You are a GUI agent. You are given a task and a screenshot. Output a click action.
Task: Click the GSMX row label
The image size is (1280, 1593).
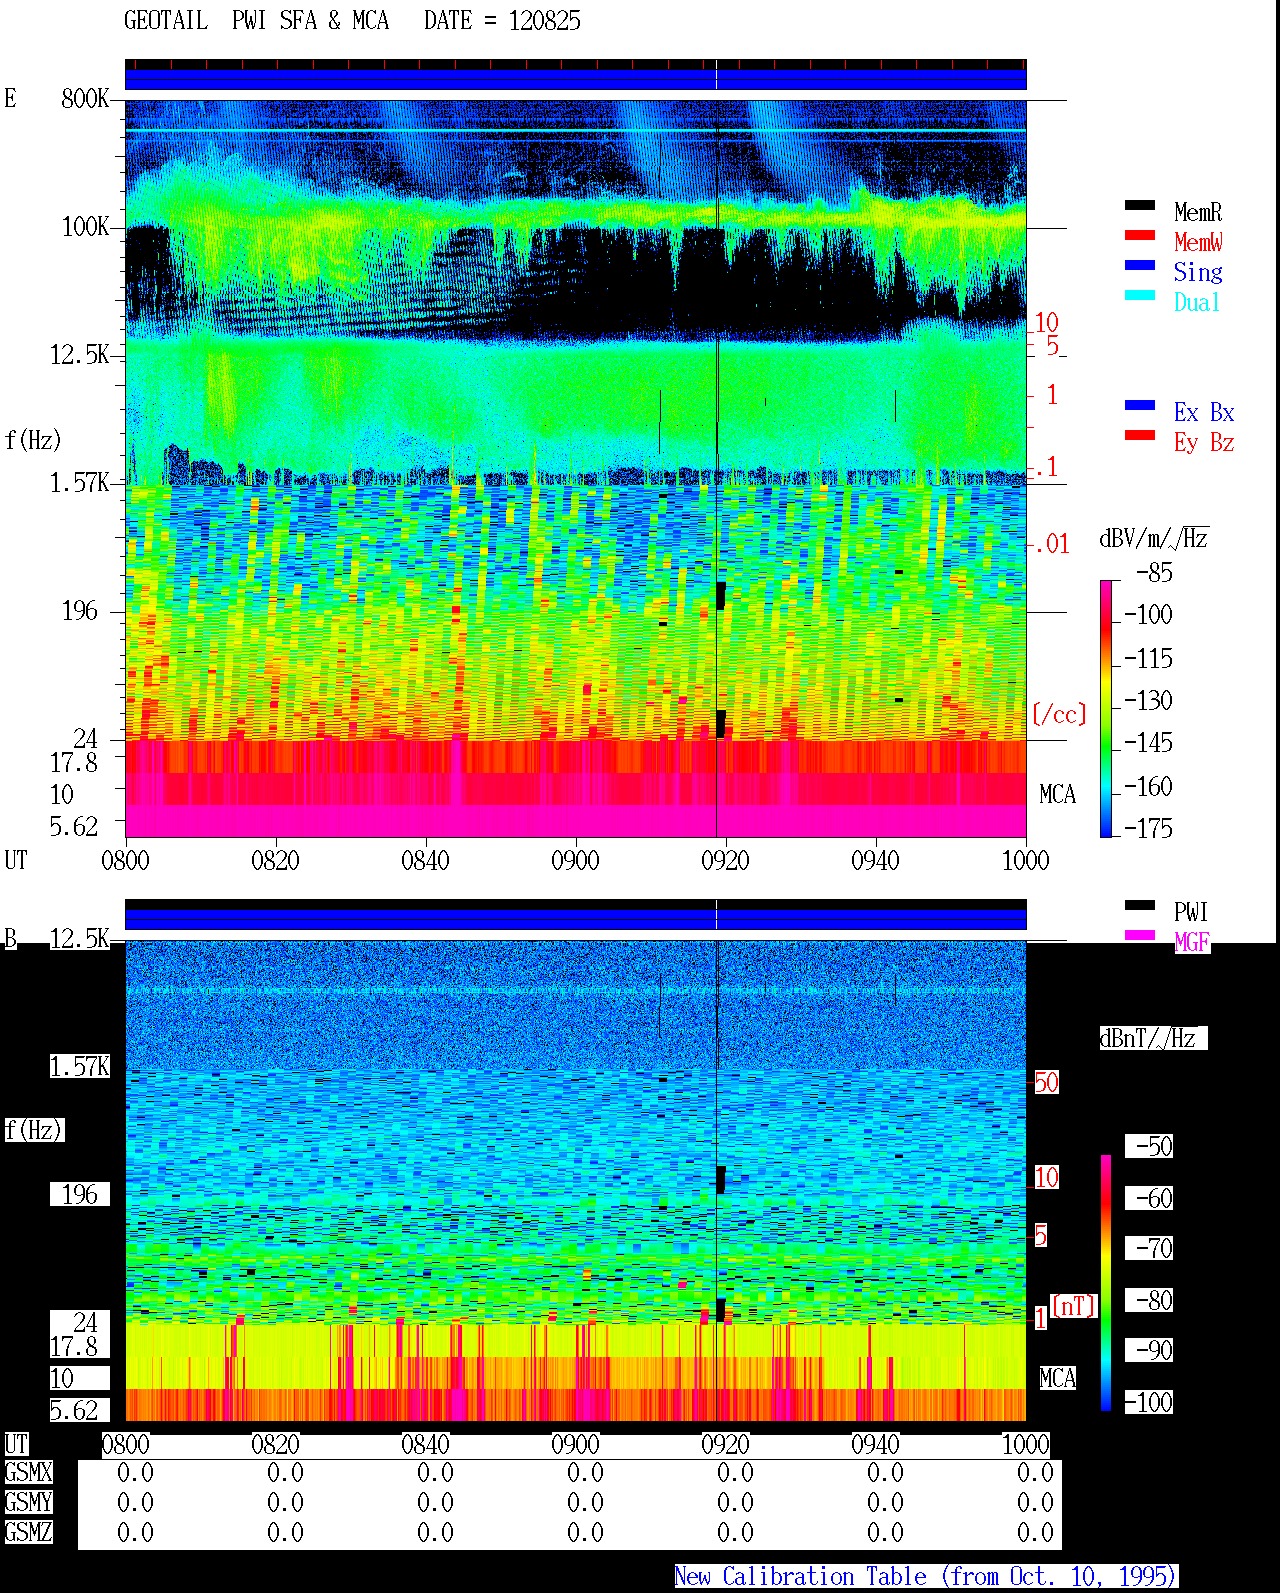[x=28, y=1473]
